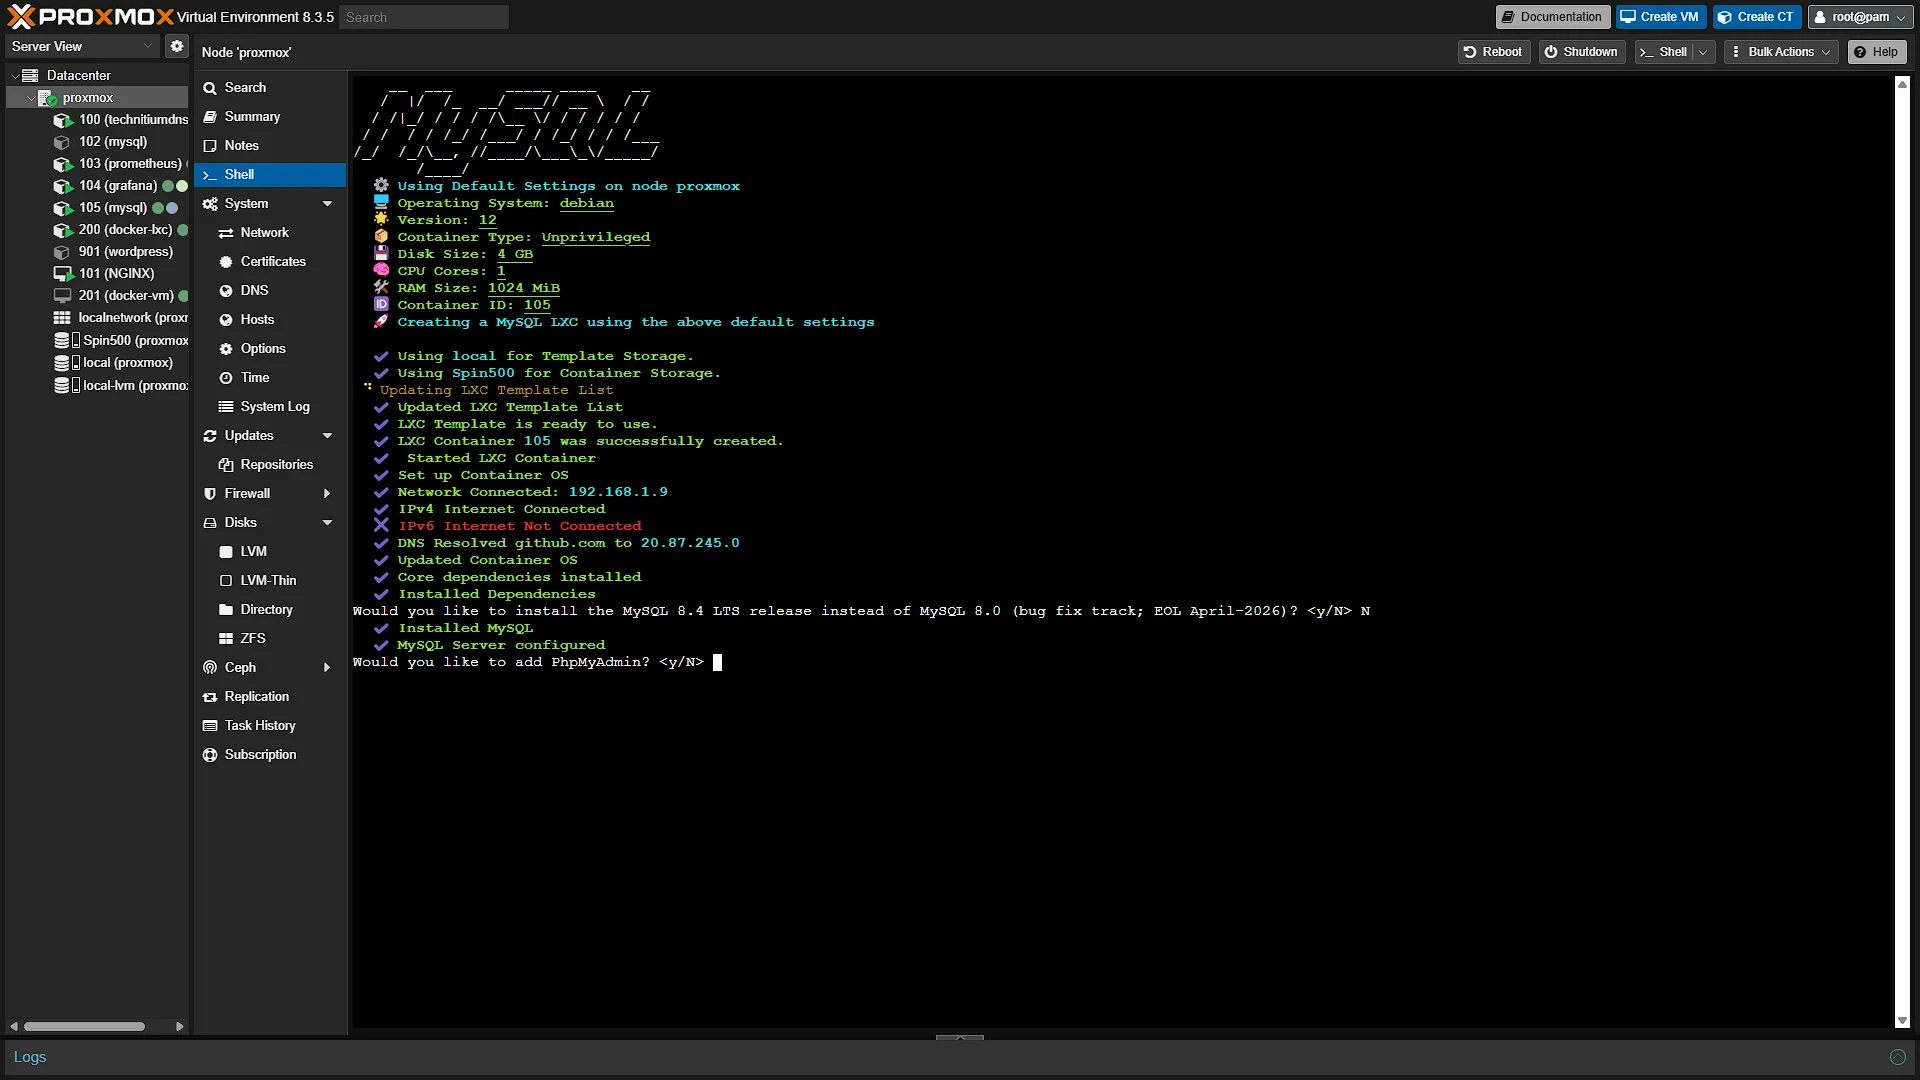This screenshot has height=1080, width=1920.
Task: Click in the top Search field
Action: [424, 17]
